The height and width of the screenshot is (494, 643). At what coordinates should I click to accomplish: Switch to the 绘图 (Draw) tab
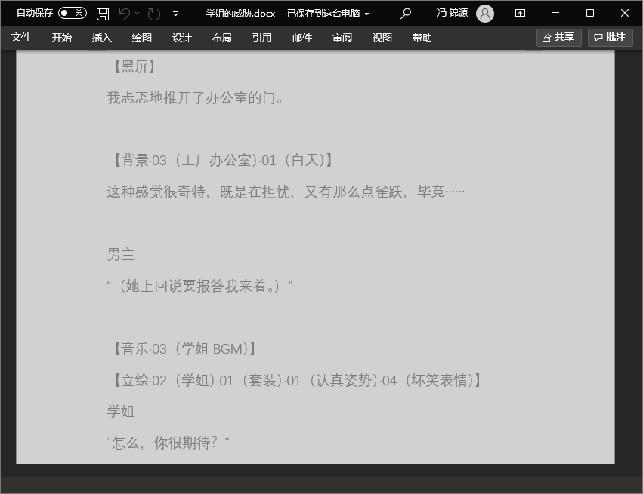(141, 38)
